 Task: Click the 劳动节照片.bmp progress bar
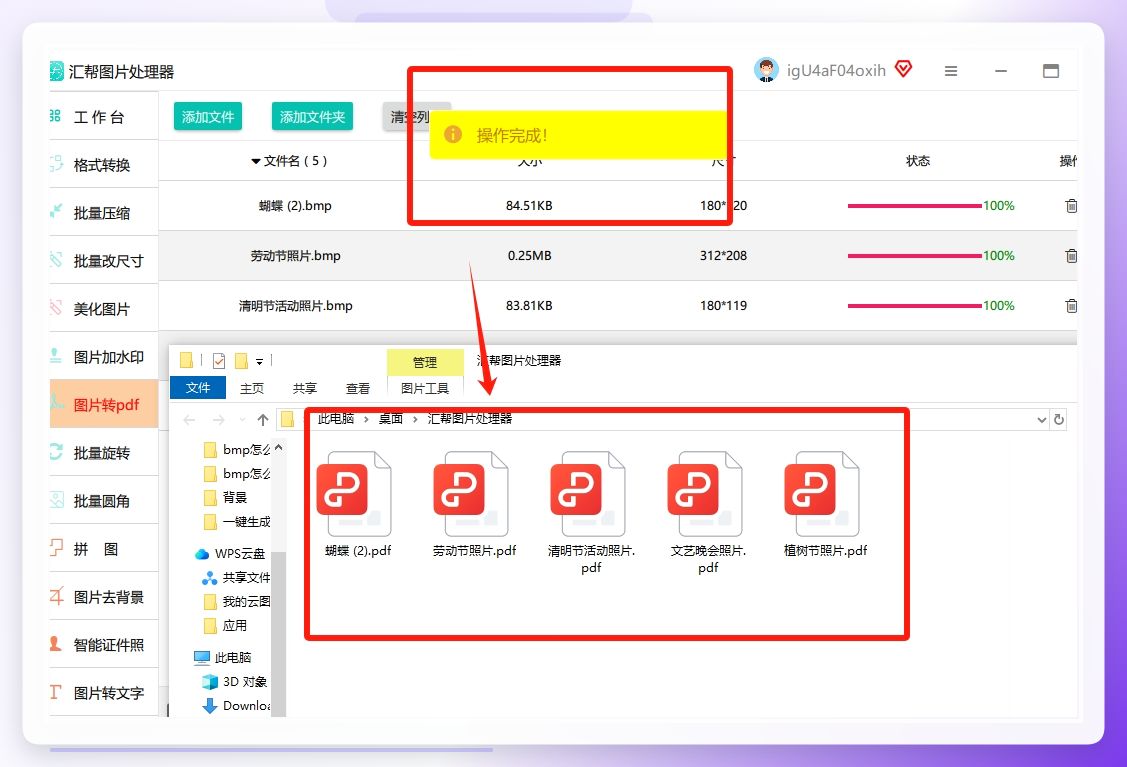[914, 256]
